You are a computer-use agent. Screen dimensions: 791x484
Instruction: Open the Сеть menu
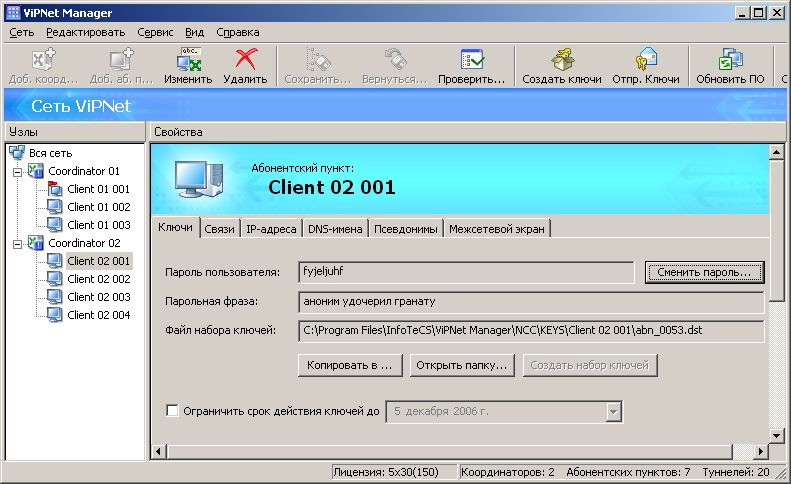click(x=22, y=32)
